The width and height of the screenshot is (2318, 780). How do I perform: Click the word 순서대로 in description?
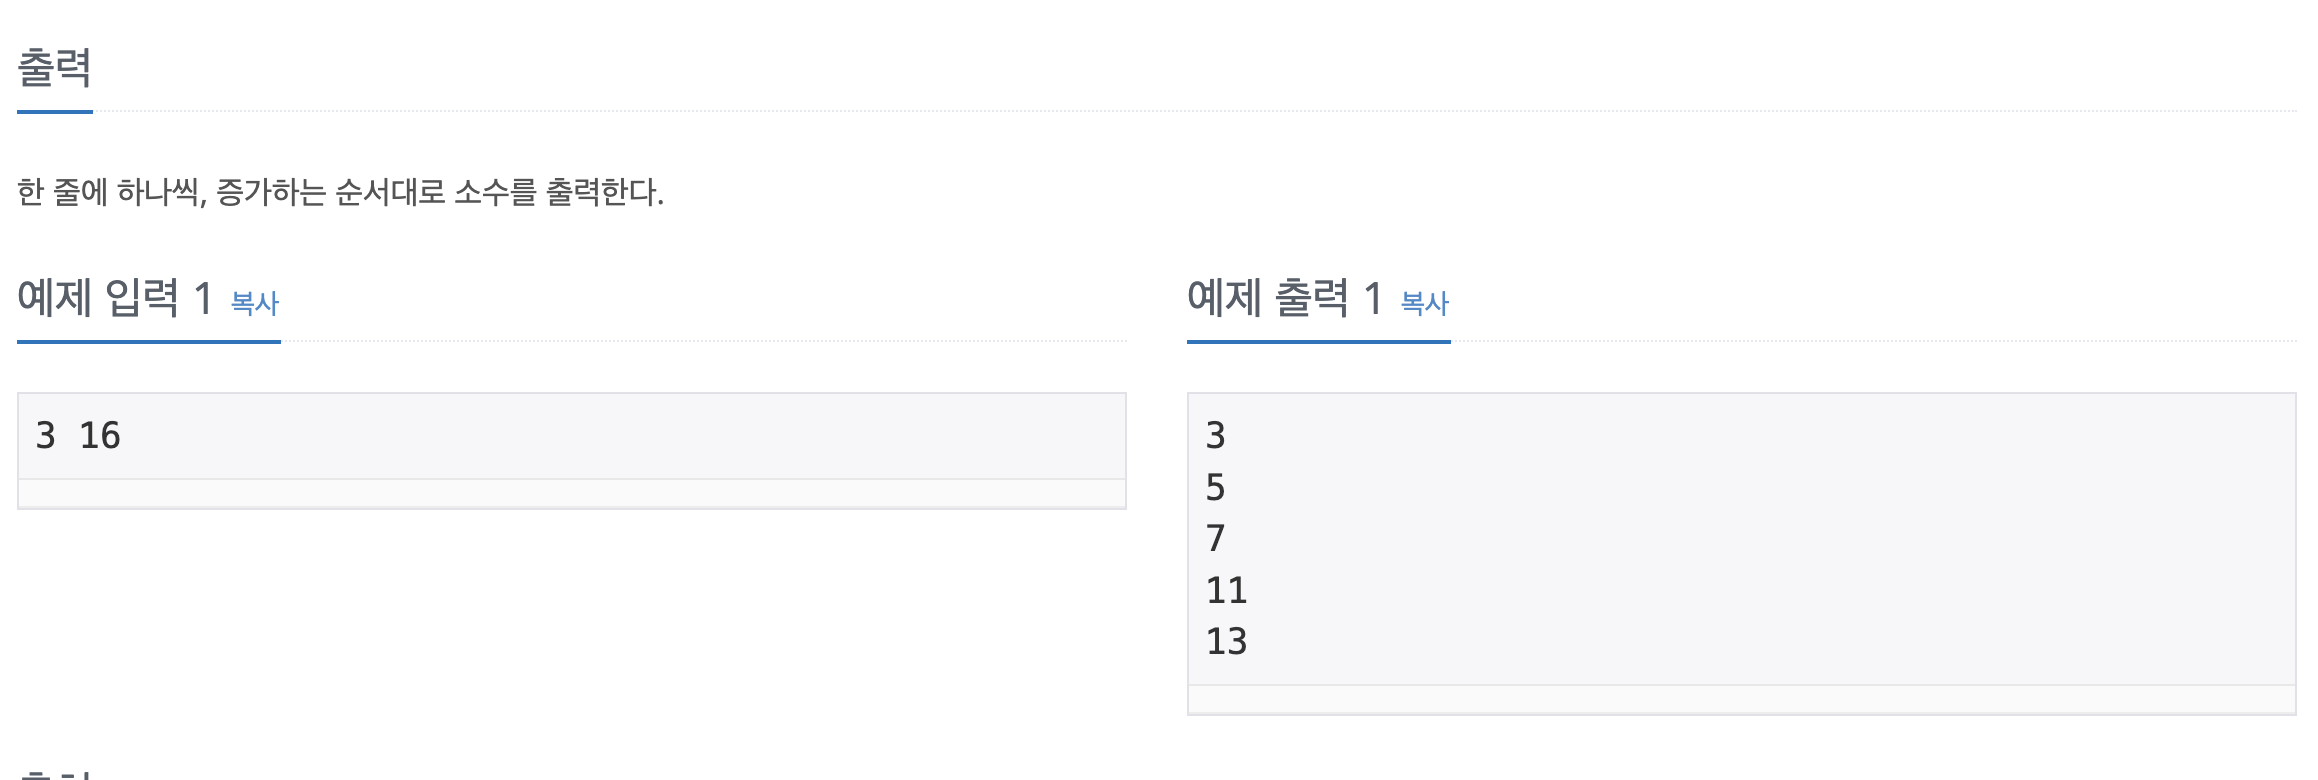pos(390,192)
